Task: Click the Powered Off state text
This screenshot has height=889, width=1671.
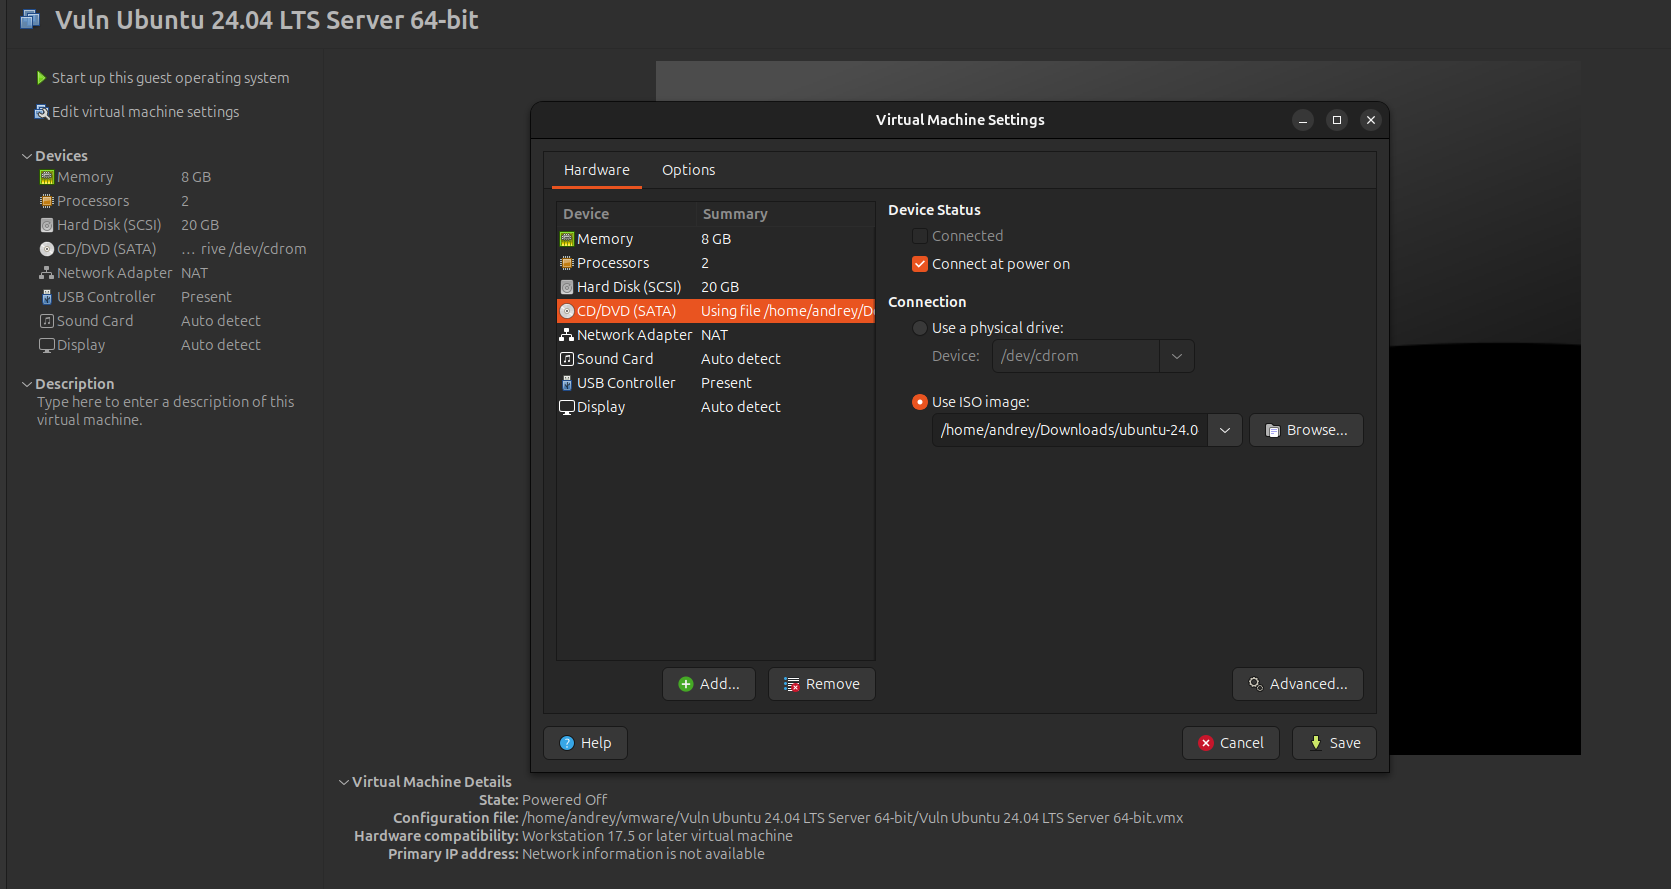Action: pyautogui.click(x=564, y=800)
